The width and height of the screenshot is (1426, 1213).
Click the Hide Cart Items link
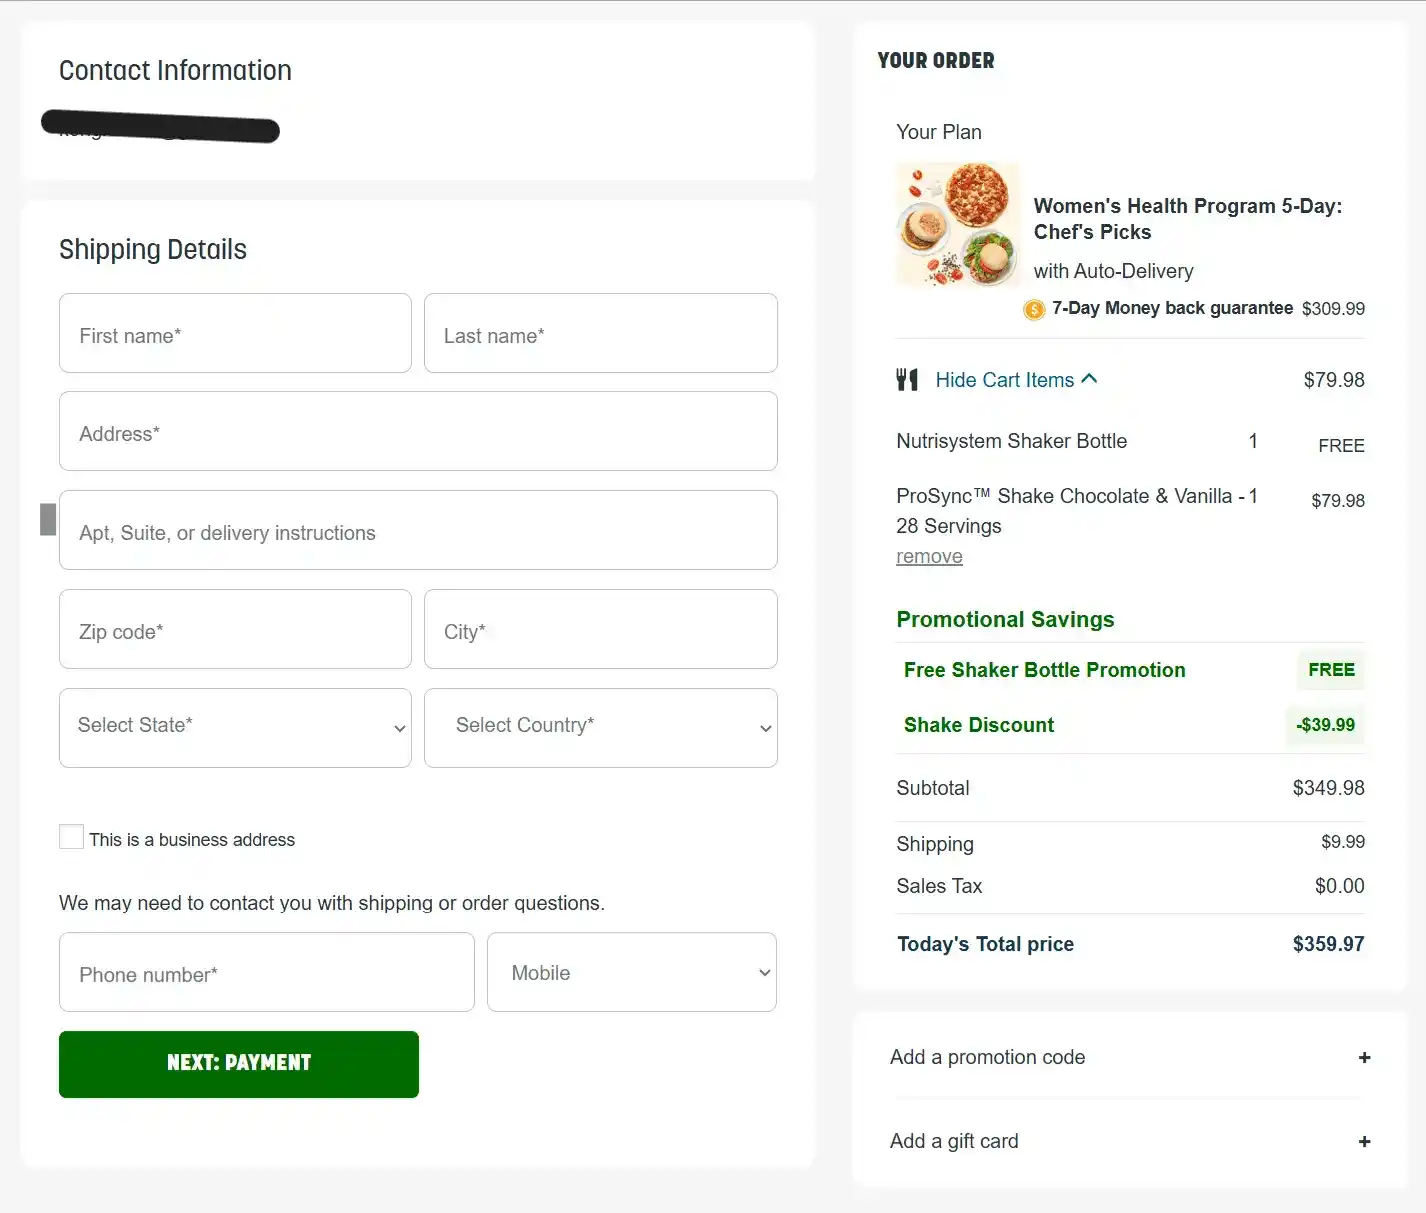(1004, 380)
